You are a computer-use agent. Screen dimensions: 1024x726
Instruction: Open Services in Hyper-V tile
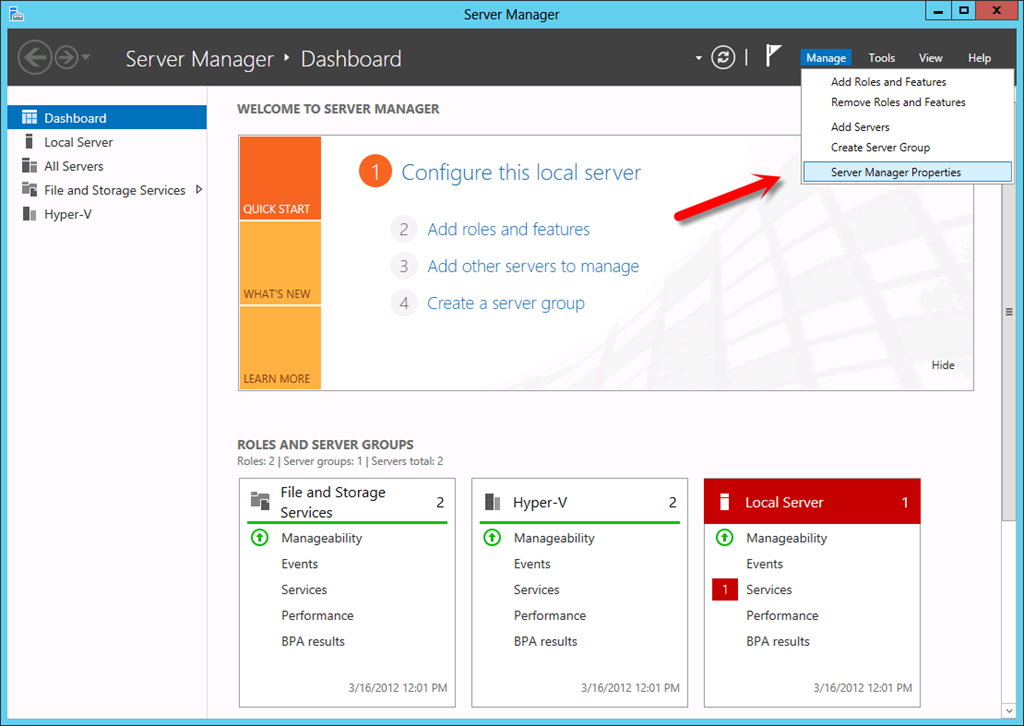click(536, 590)
